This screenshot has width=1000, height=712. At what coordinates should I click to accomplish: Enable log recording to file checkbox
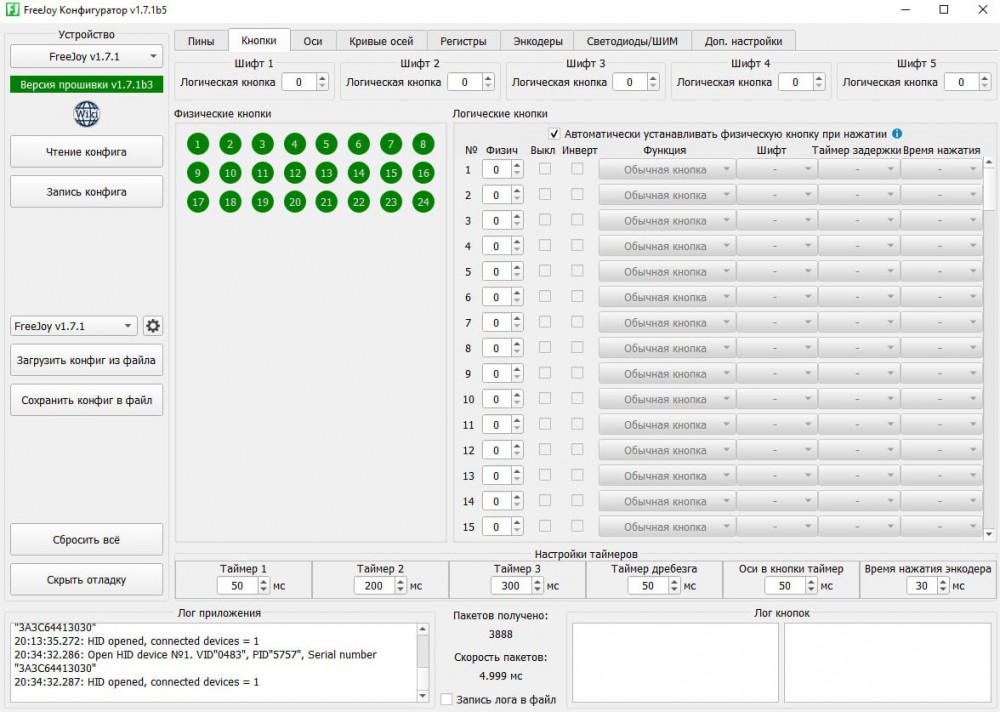(x=446, y=699)
